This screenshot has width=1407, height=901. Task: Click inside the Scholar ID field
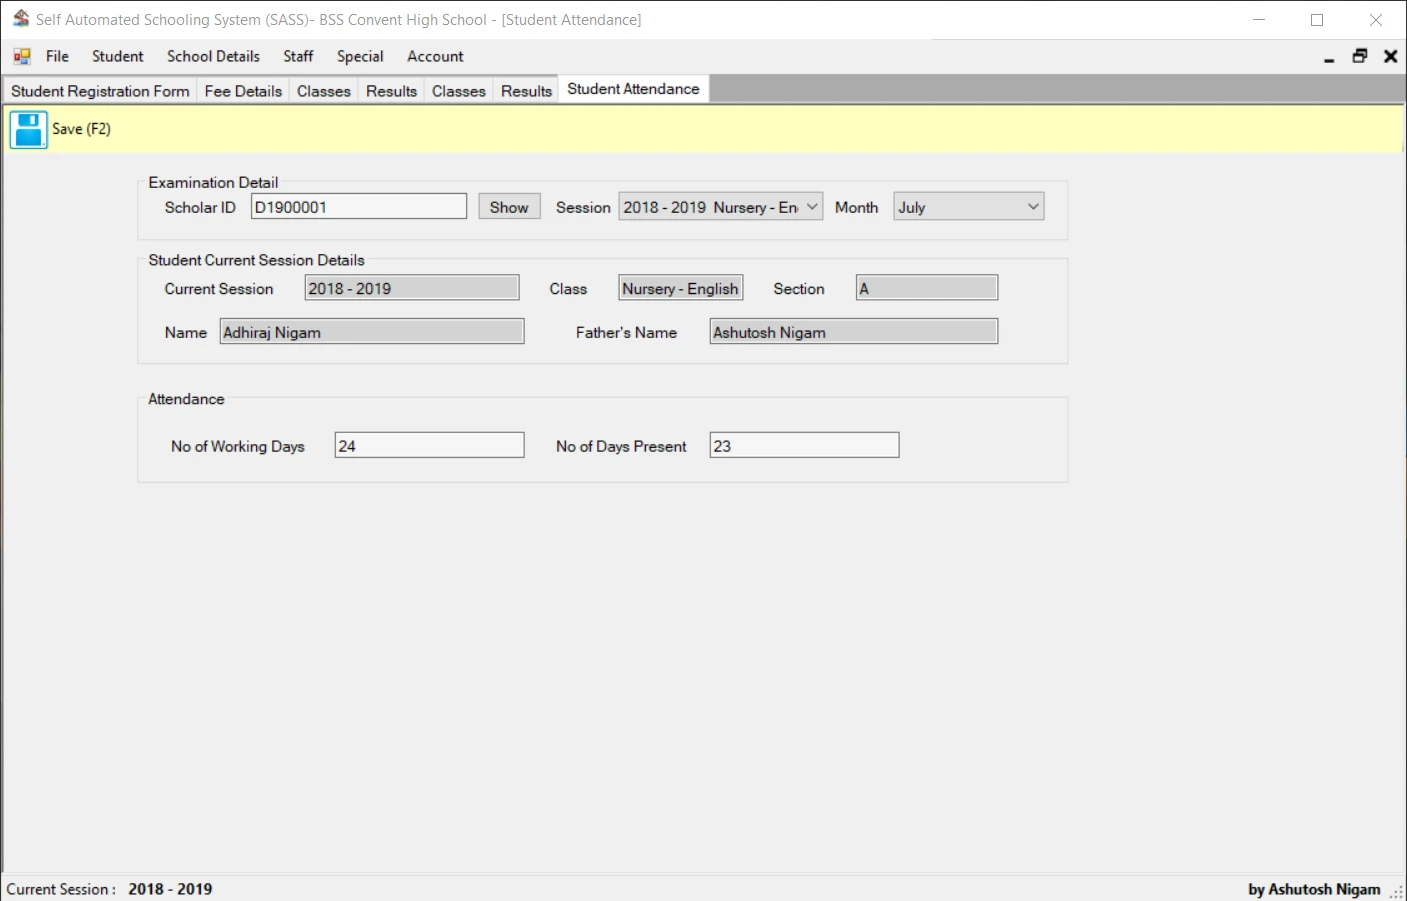(358, 206)
